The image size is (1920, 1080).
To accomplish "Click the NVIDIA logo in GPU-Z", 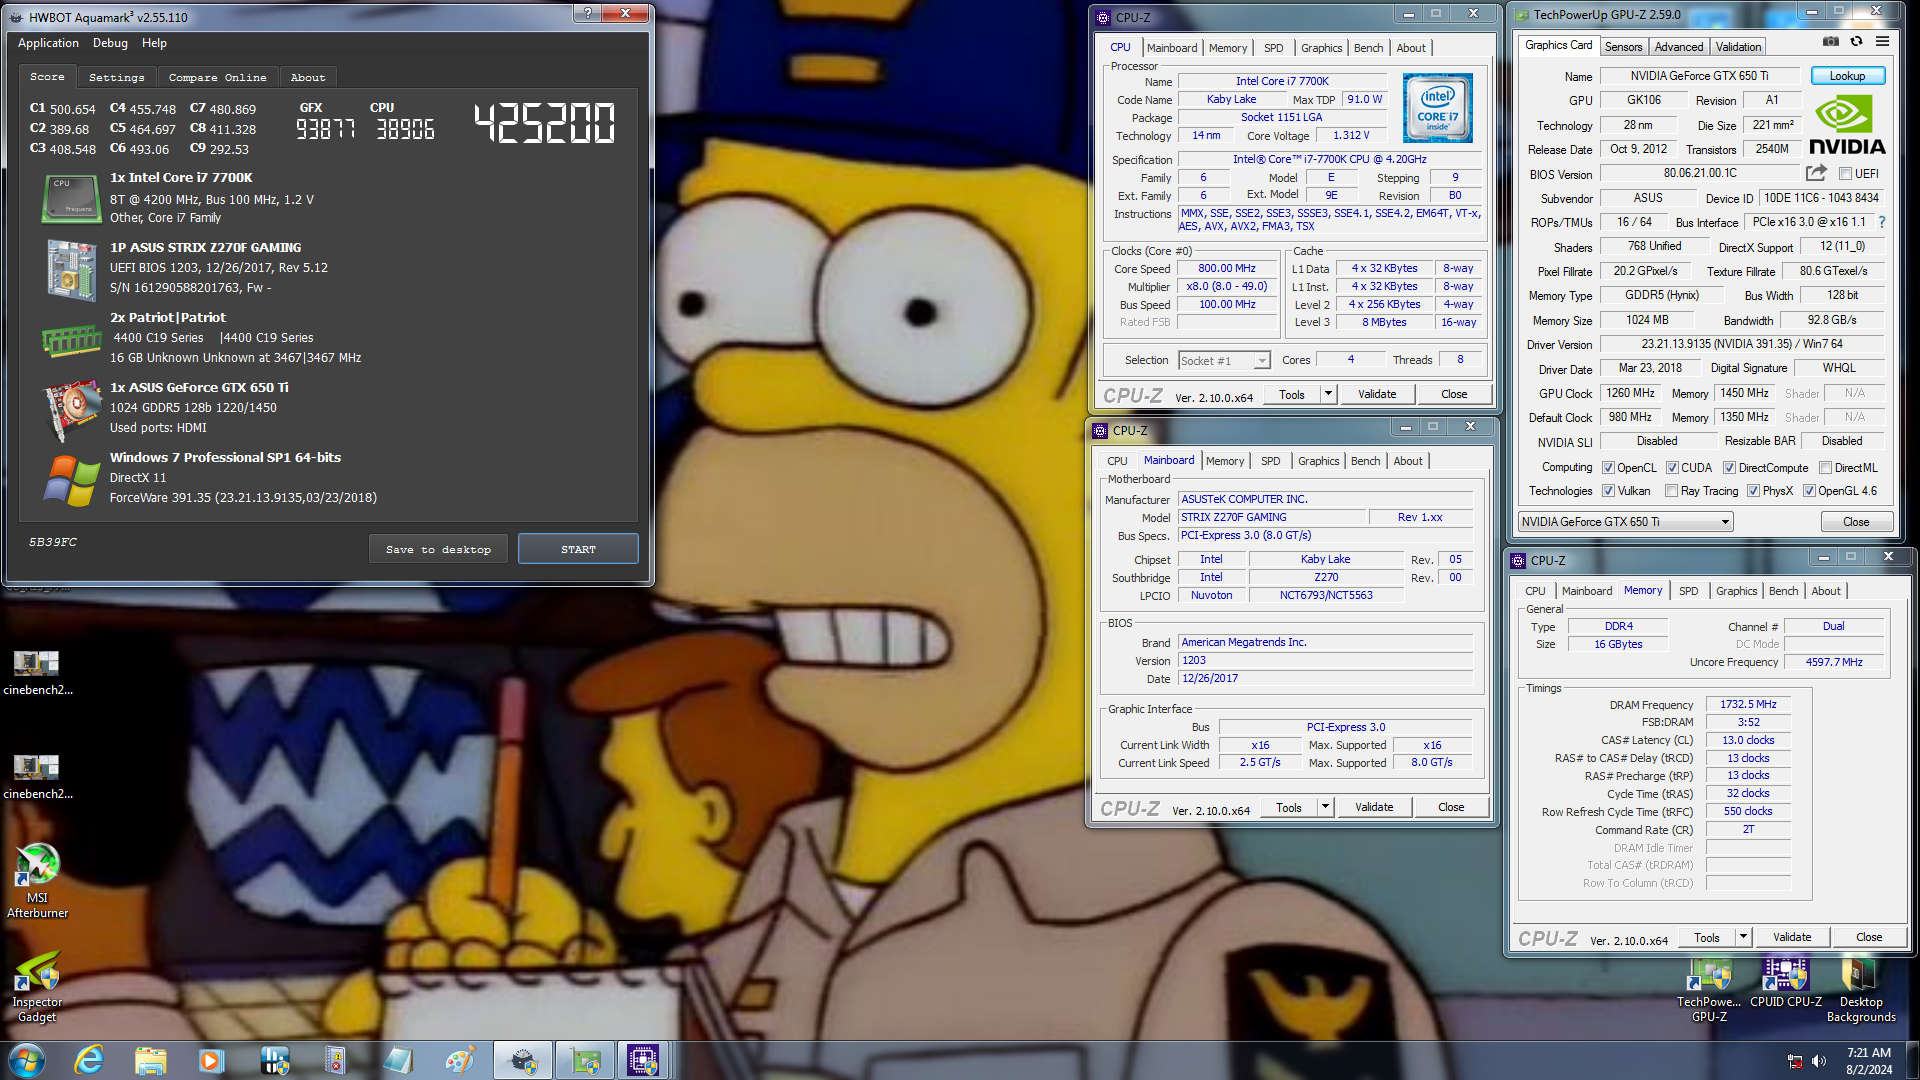I will [1847, 126].
